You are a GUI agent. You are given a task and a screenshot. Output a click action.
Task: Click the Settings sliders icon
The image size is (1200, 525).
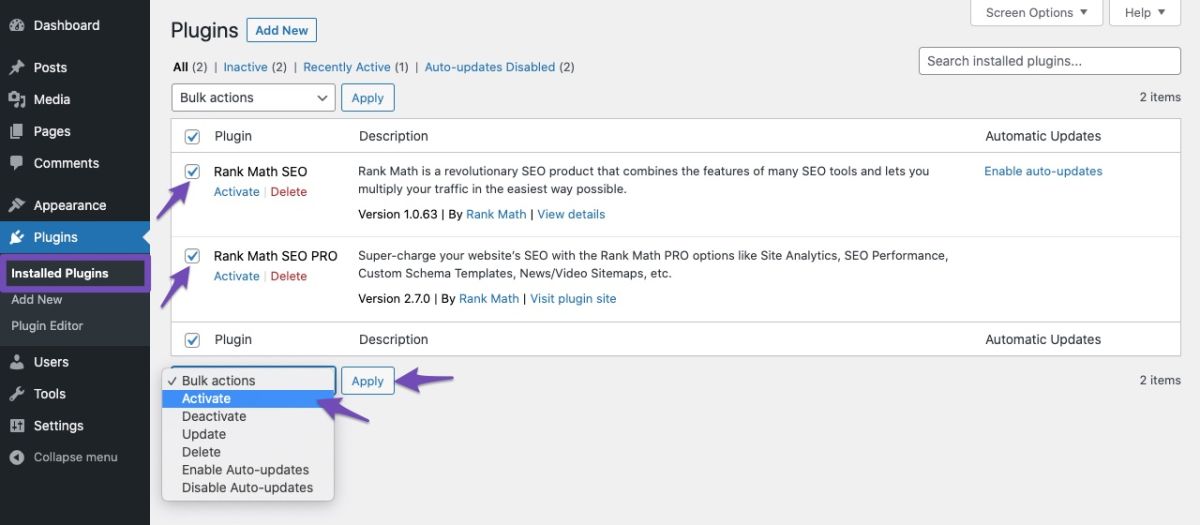17,426
